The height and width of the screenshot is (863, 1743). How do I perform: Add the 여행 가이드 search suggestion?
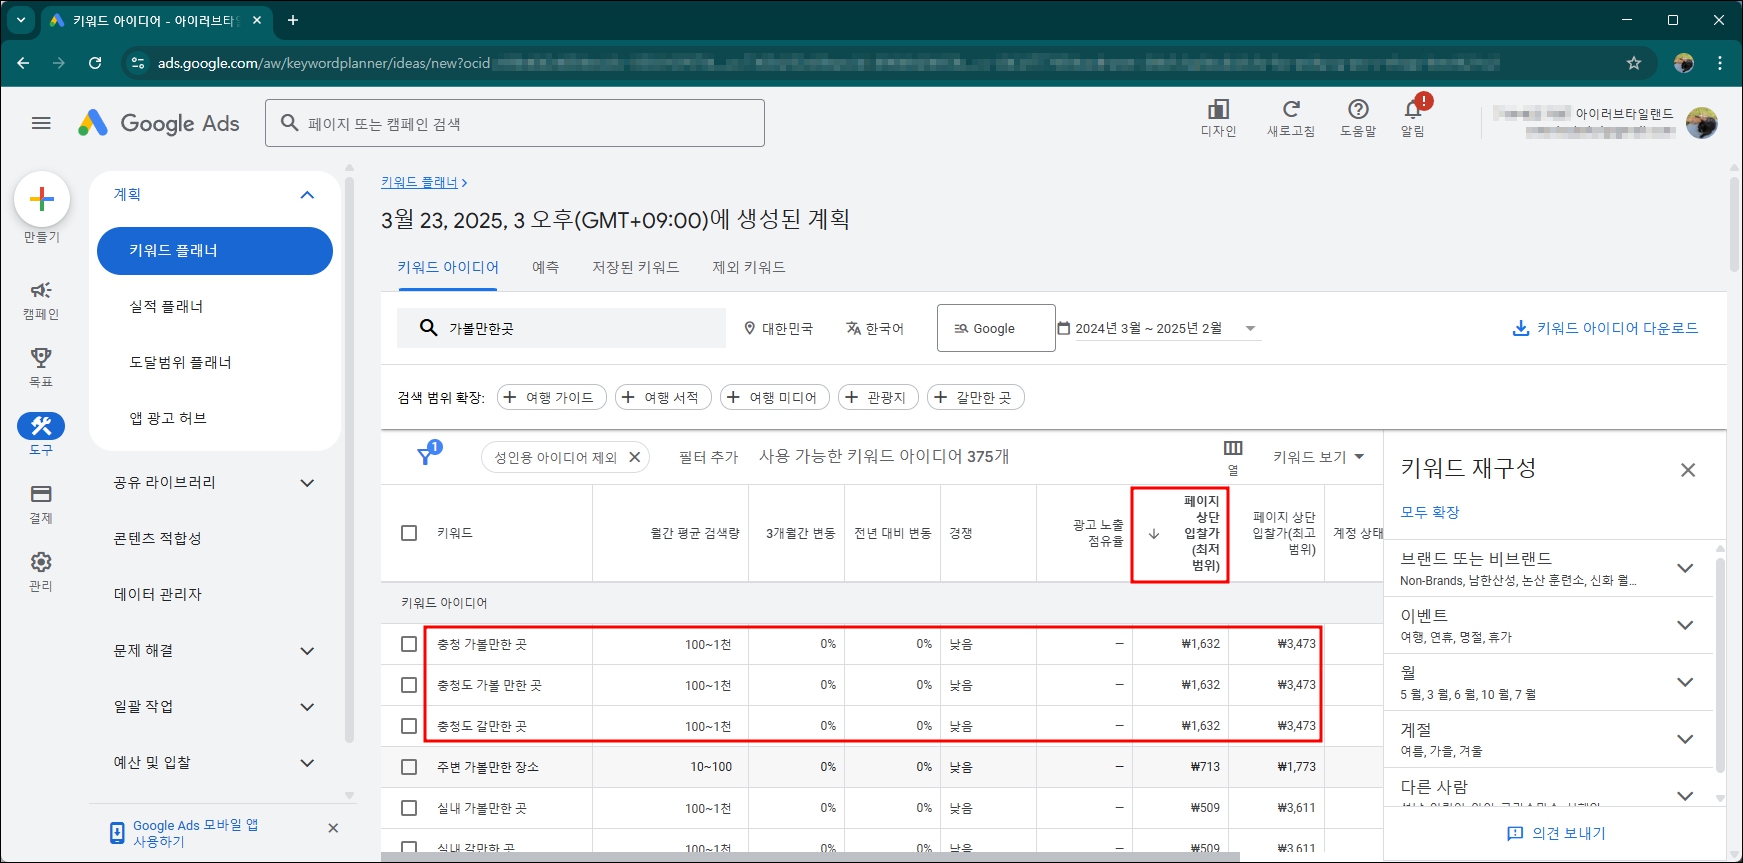coord(551,397)
